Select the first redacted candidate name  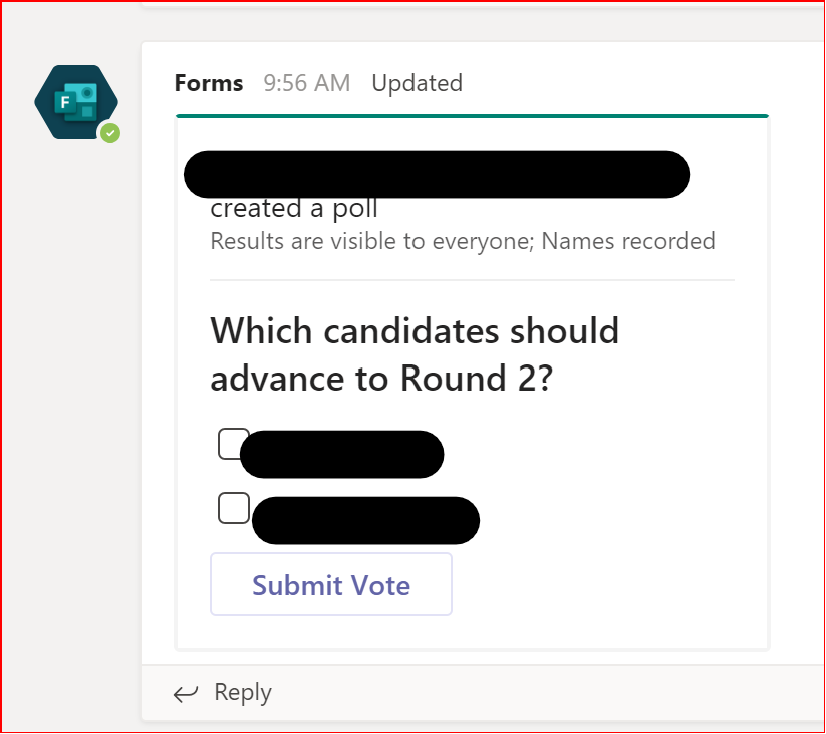(343, 453)
